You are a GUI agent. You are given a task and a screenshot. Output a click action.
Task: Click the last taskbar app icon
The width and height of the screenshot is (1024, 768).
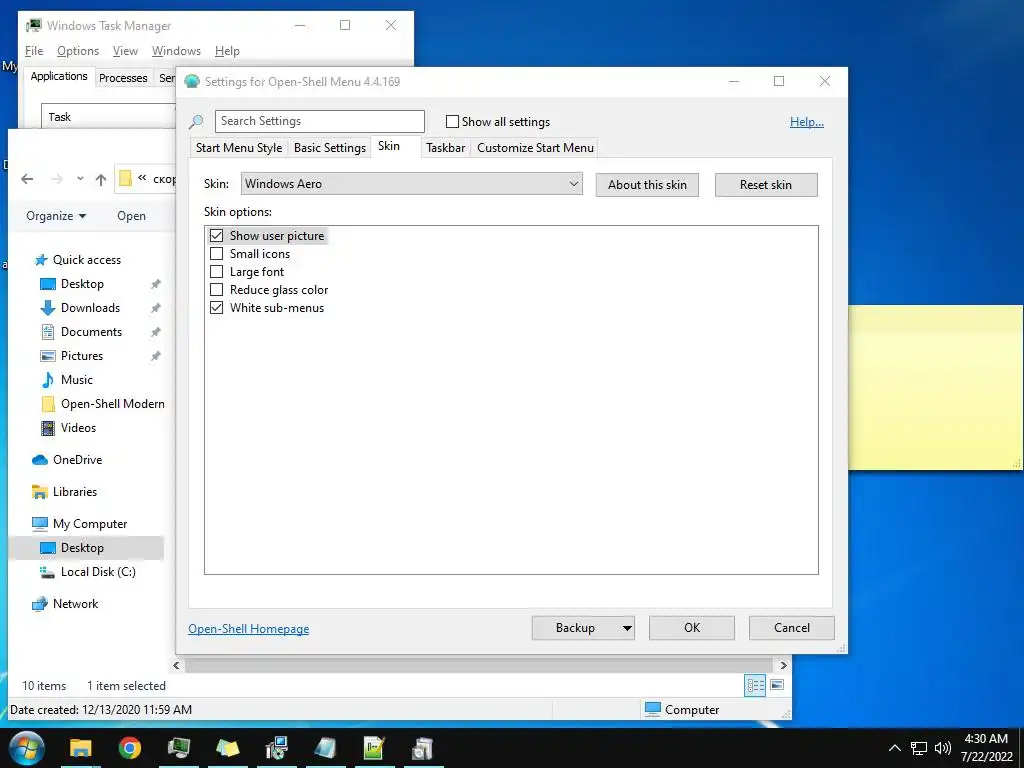423,748
